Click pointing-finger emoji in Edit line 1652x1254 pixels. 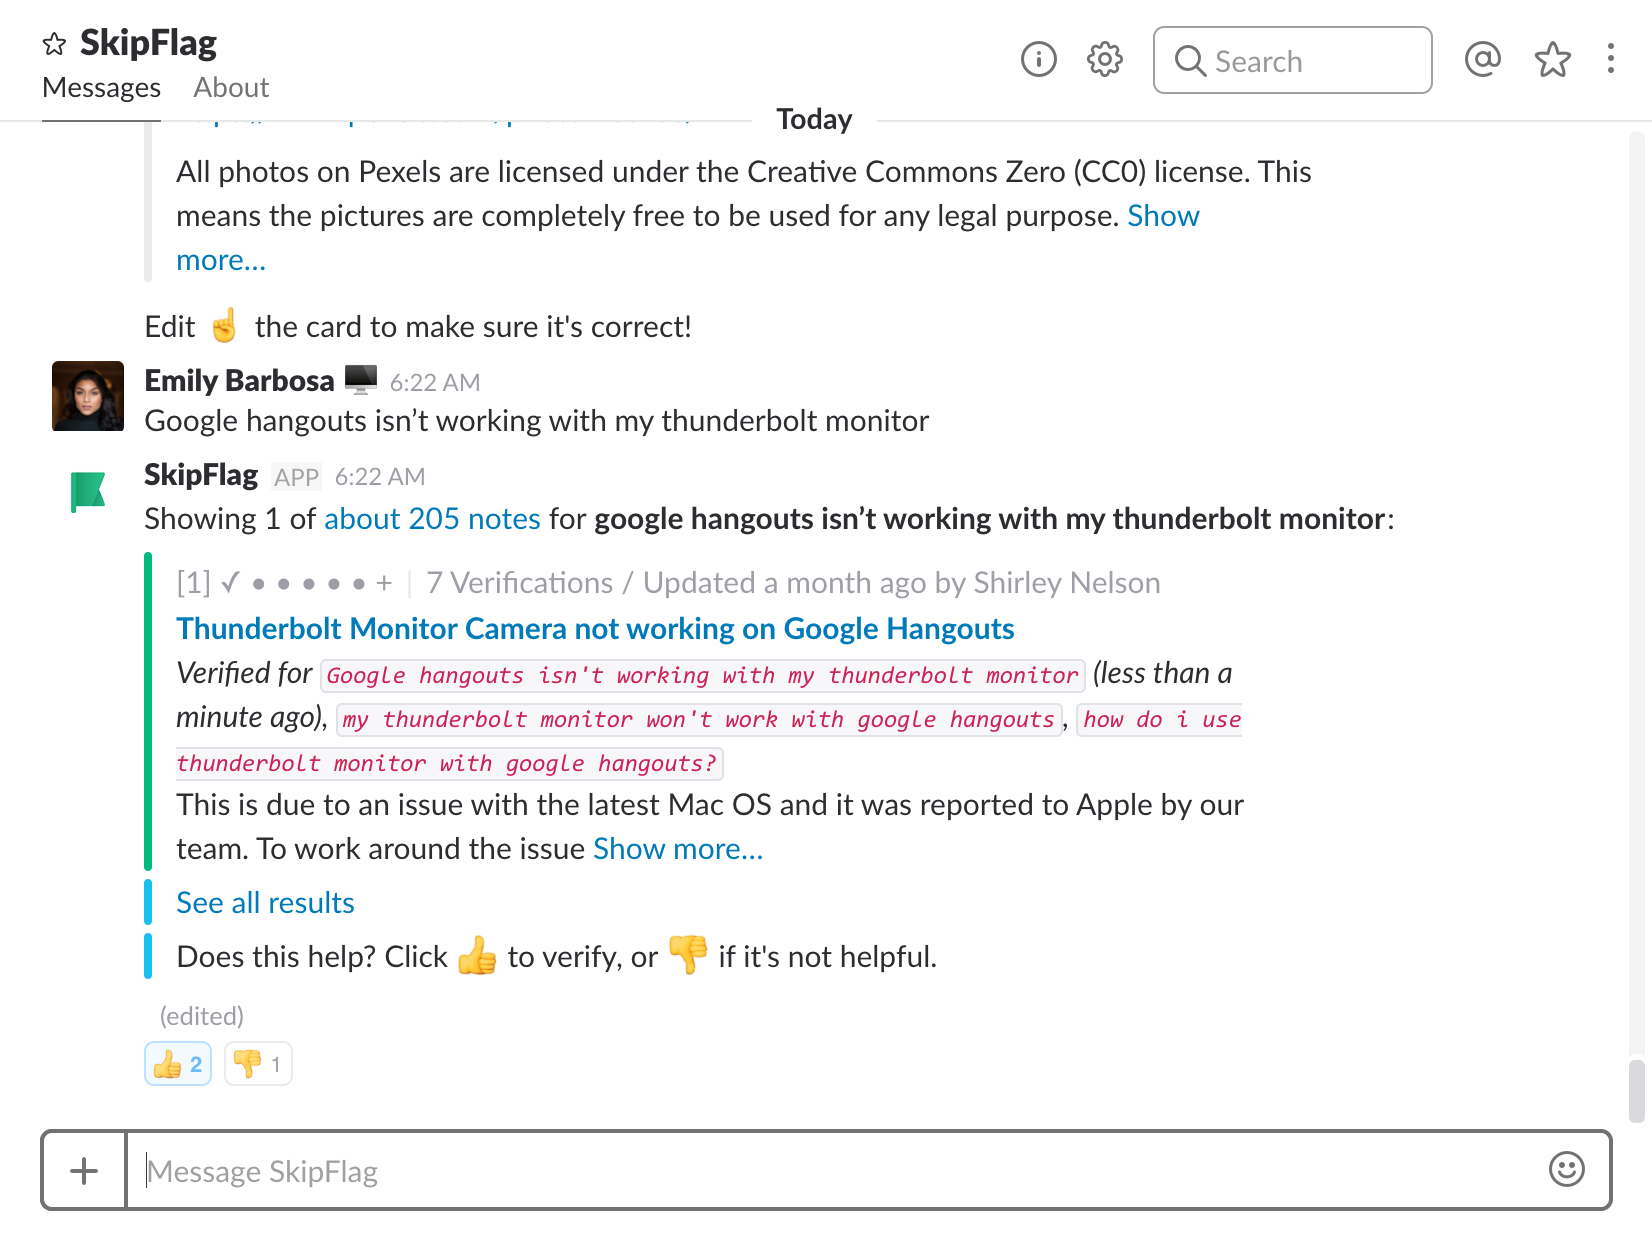point(225,325)
